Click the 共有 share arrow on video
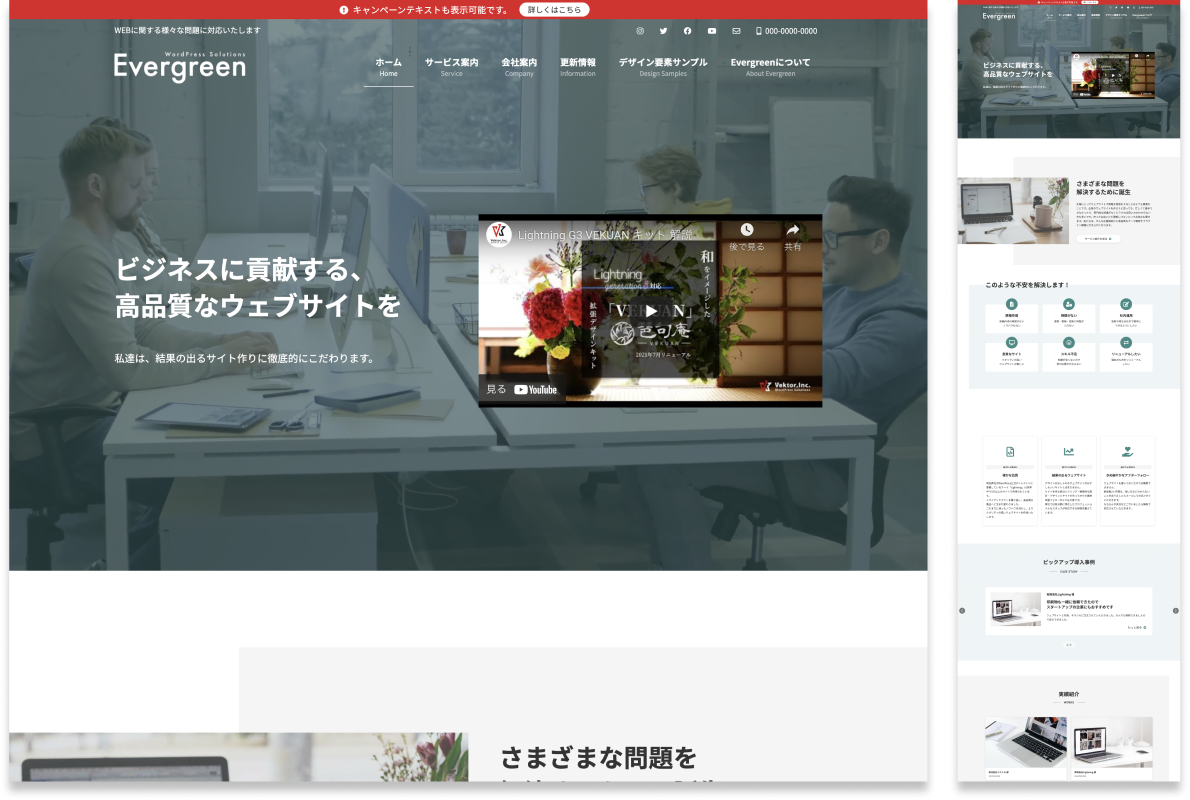 tap(793, 232)
